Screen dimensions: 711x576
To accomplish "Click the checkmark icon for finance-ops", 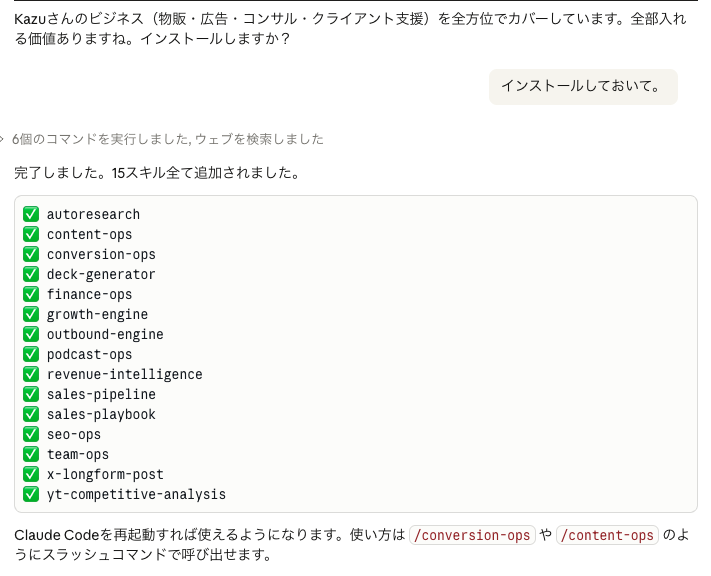I will (31, 294).
